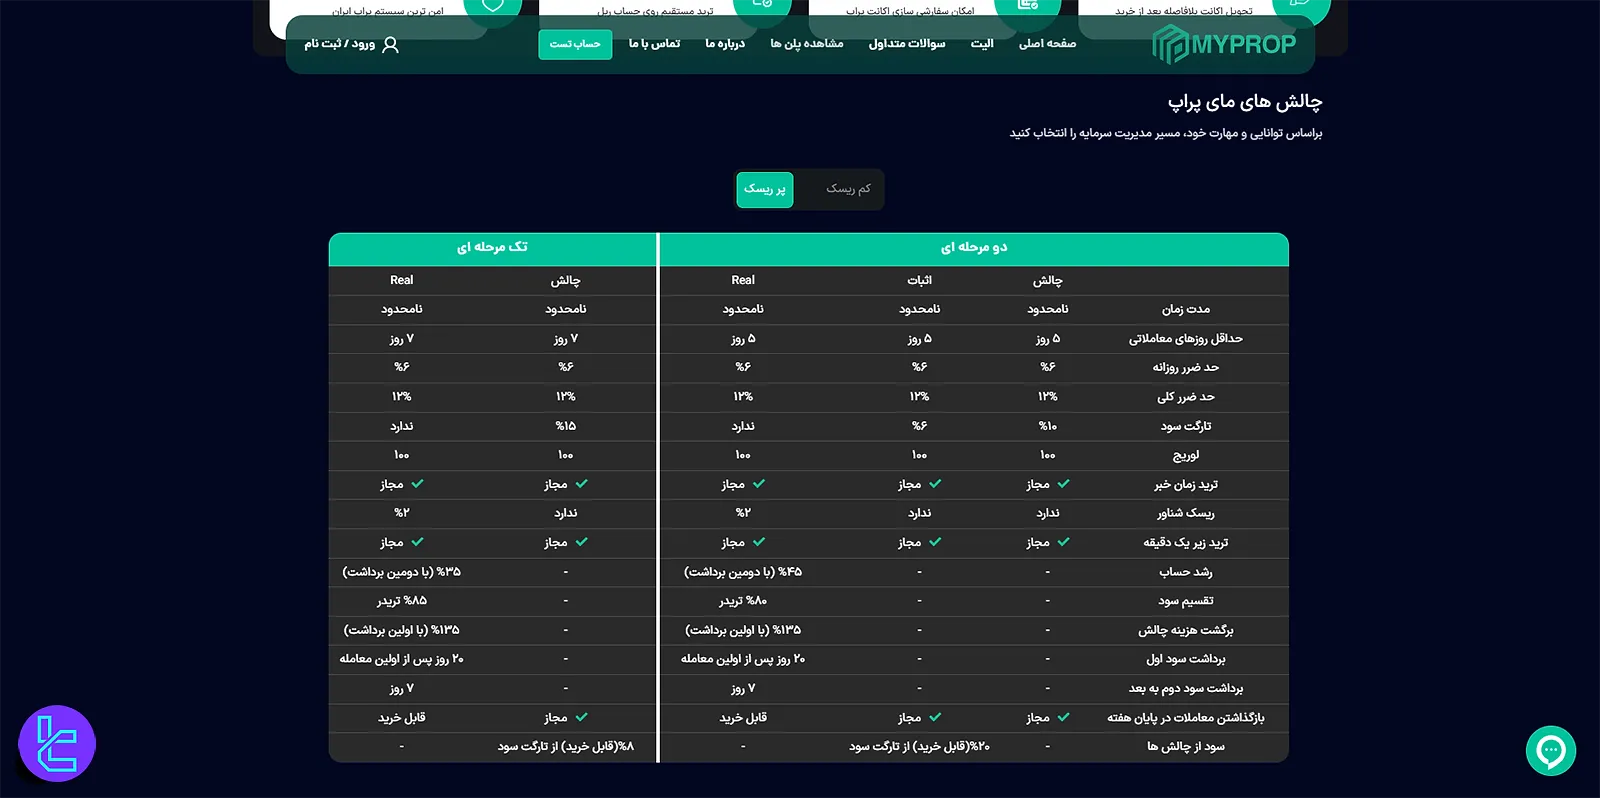Viewport: 1600px width, 798px height.
Task: Click the مدت زمان row label
Action: click(x=1186, y=309)
